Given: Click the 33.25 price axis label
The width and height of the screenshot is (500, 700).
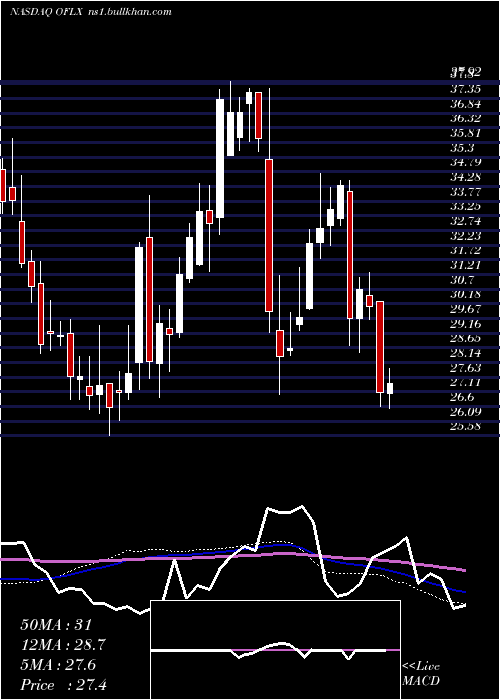Looking at the screenshot, I should tap(465, 206).
